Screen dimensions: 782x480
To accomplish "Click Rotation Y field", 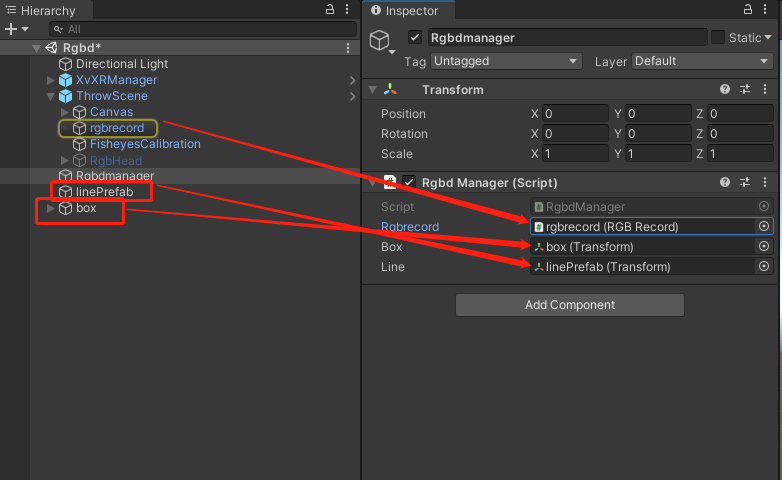I will coord(658,134).
